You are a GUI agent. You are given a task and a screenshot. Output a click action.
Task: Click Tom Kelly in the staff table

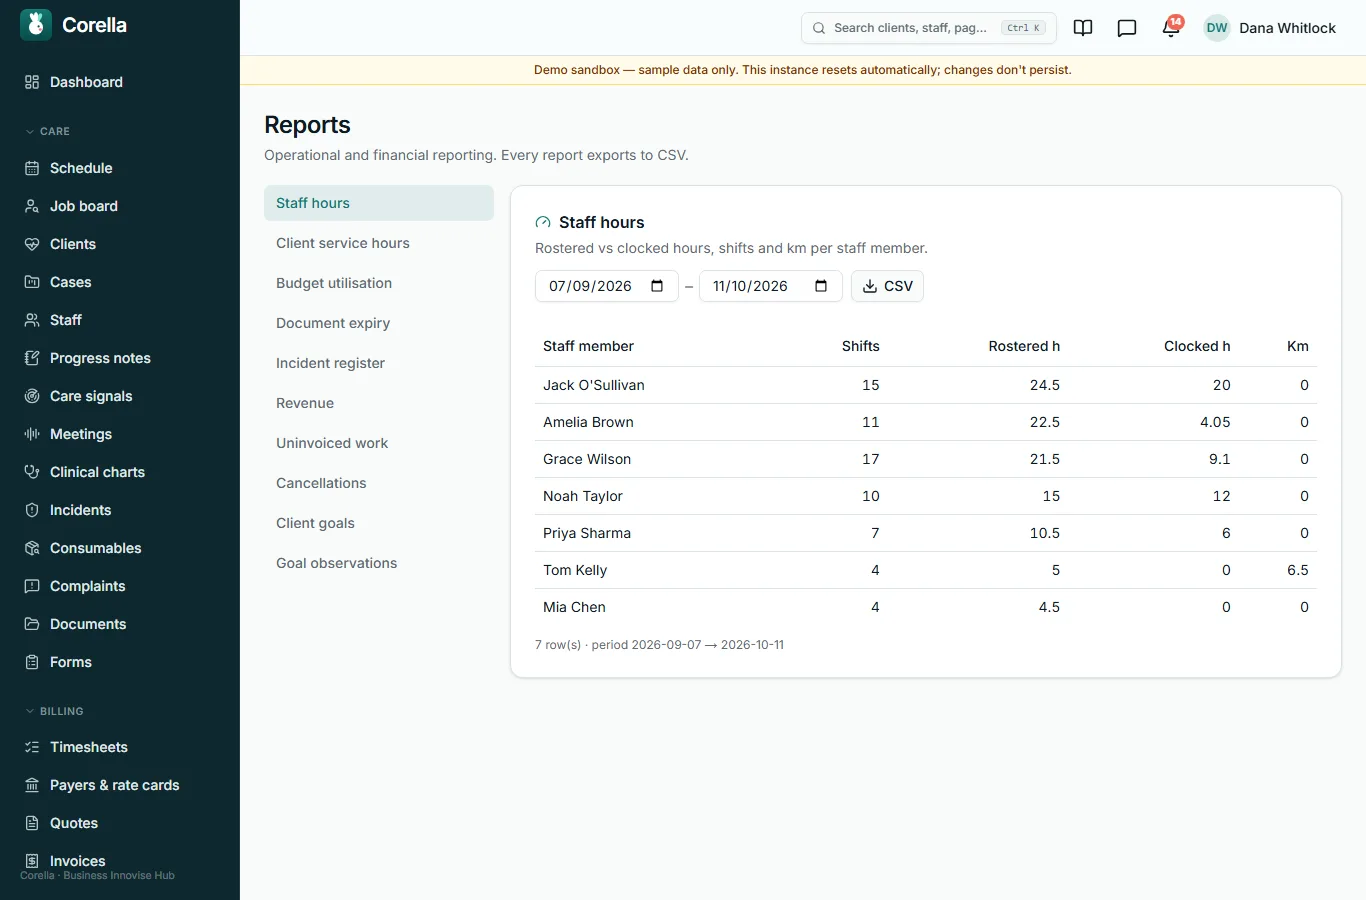coord(575,570)
